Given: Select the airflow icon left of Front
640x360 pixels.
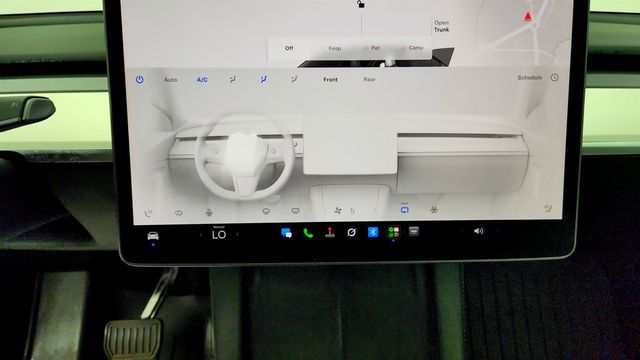Looking at the screenshot, I should 294,80.
